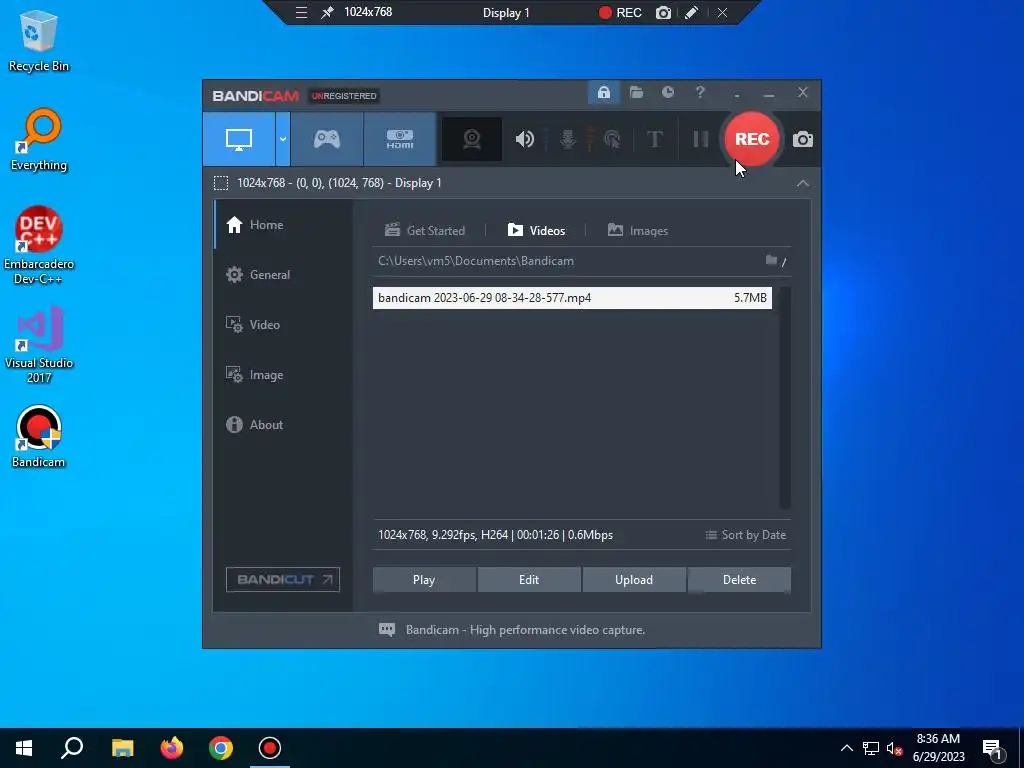This screenshot has height=768, width=1024.
Task: Open Visual Studio 2017 desktop shortcut
Action: [39, 344]
